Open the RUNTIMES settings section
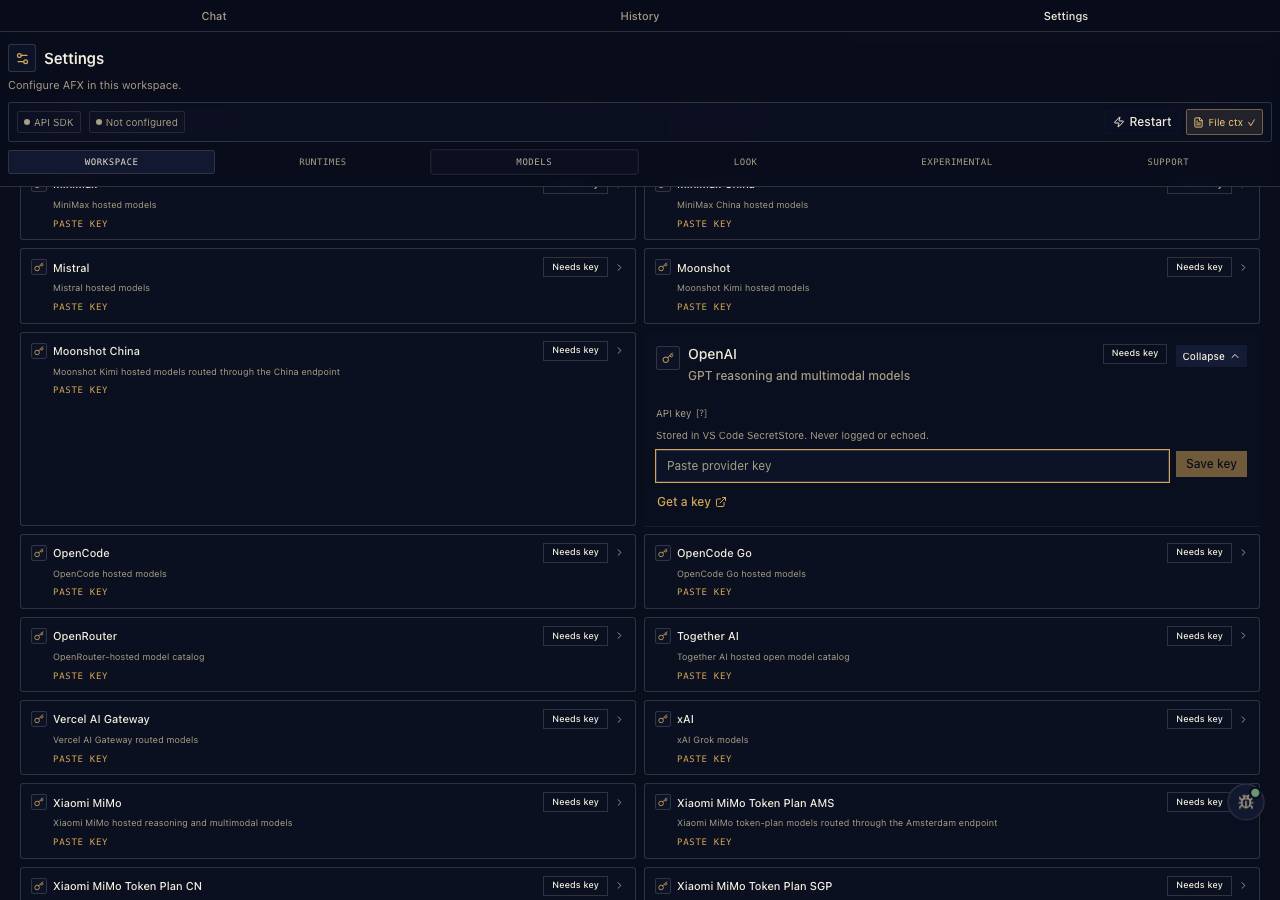Viewport: 1280px width, 900px height. tap(323, 162)
